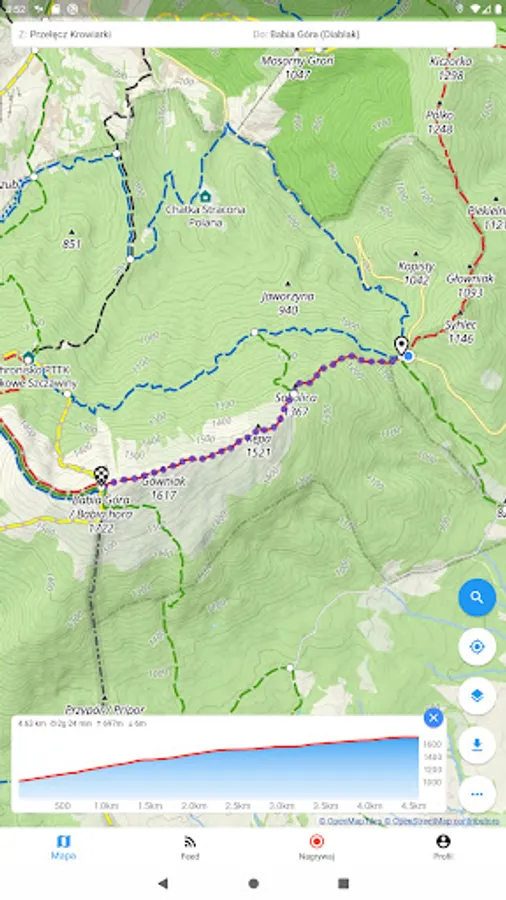The image size is (506, 900).
Task: Select the Chatka Stracona Polana hut icon
Action: [x=205, y=197]
